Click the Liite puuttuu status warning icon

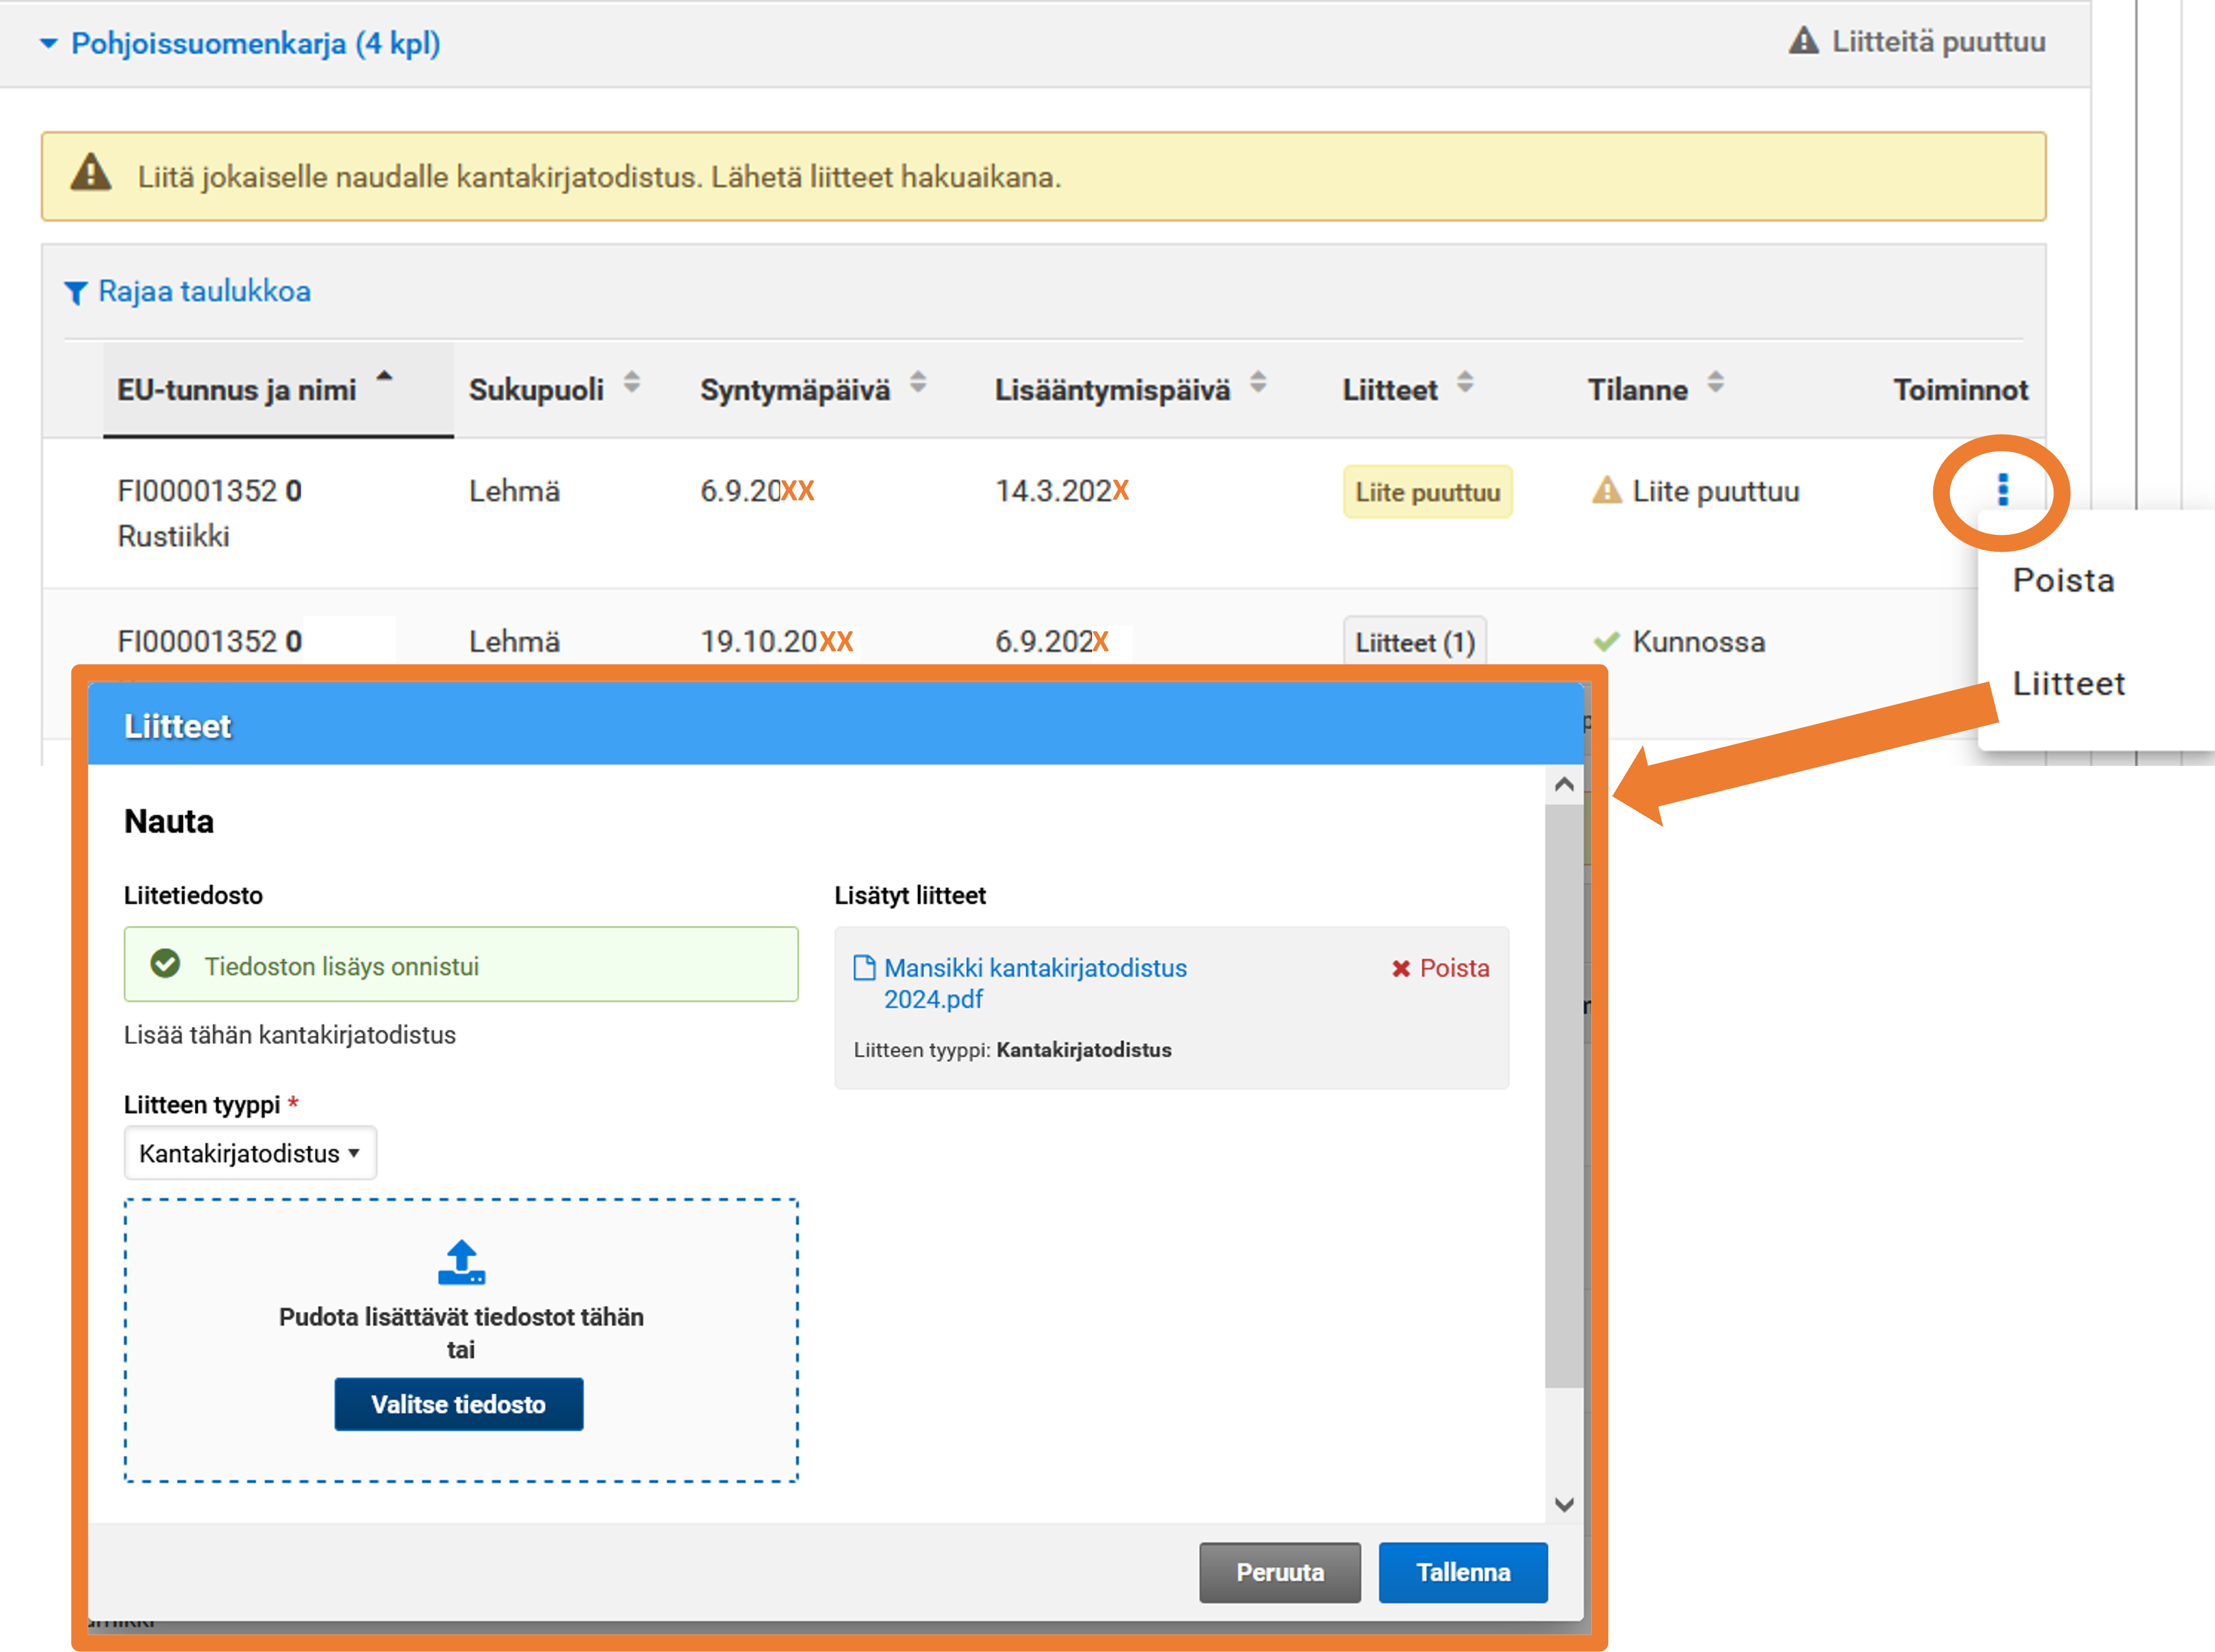[1606, 491]
